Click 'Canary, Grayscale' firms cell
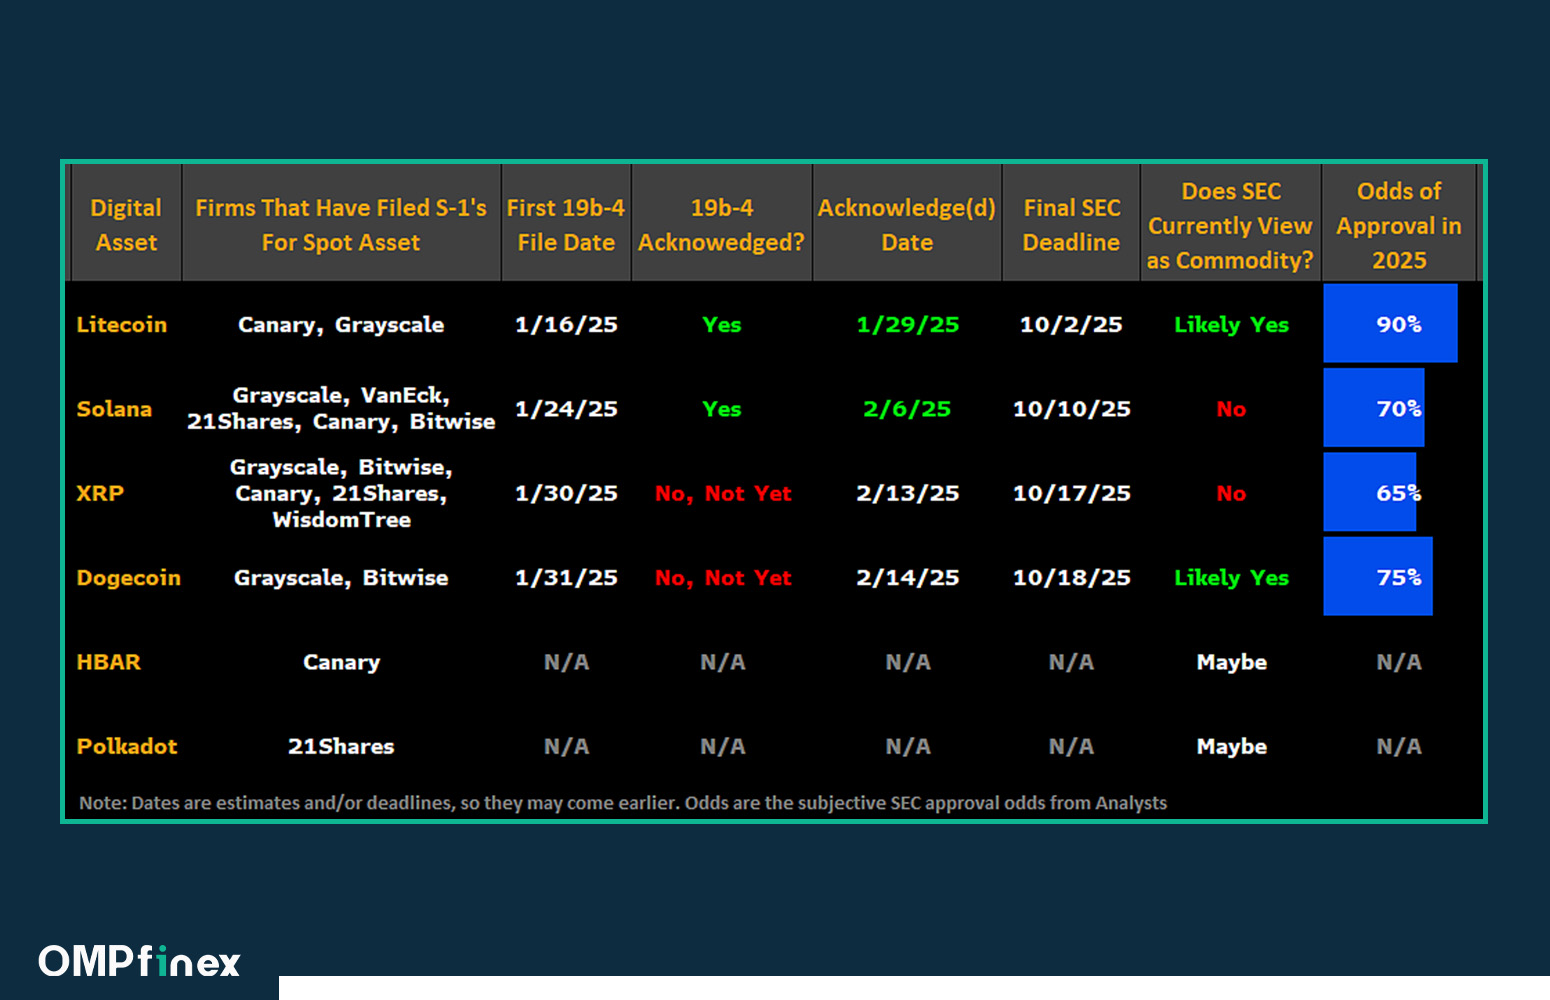Image resolution: width=1550 pixels, height=1000 pixels. pos(341,324)
